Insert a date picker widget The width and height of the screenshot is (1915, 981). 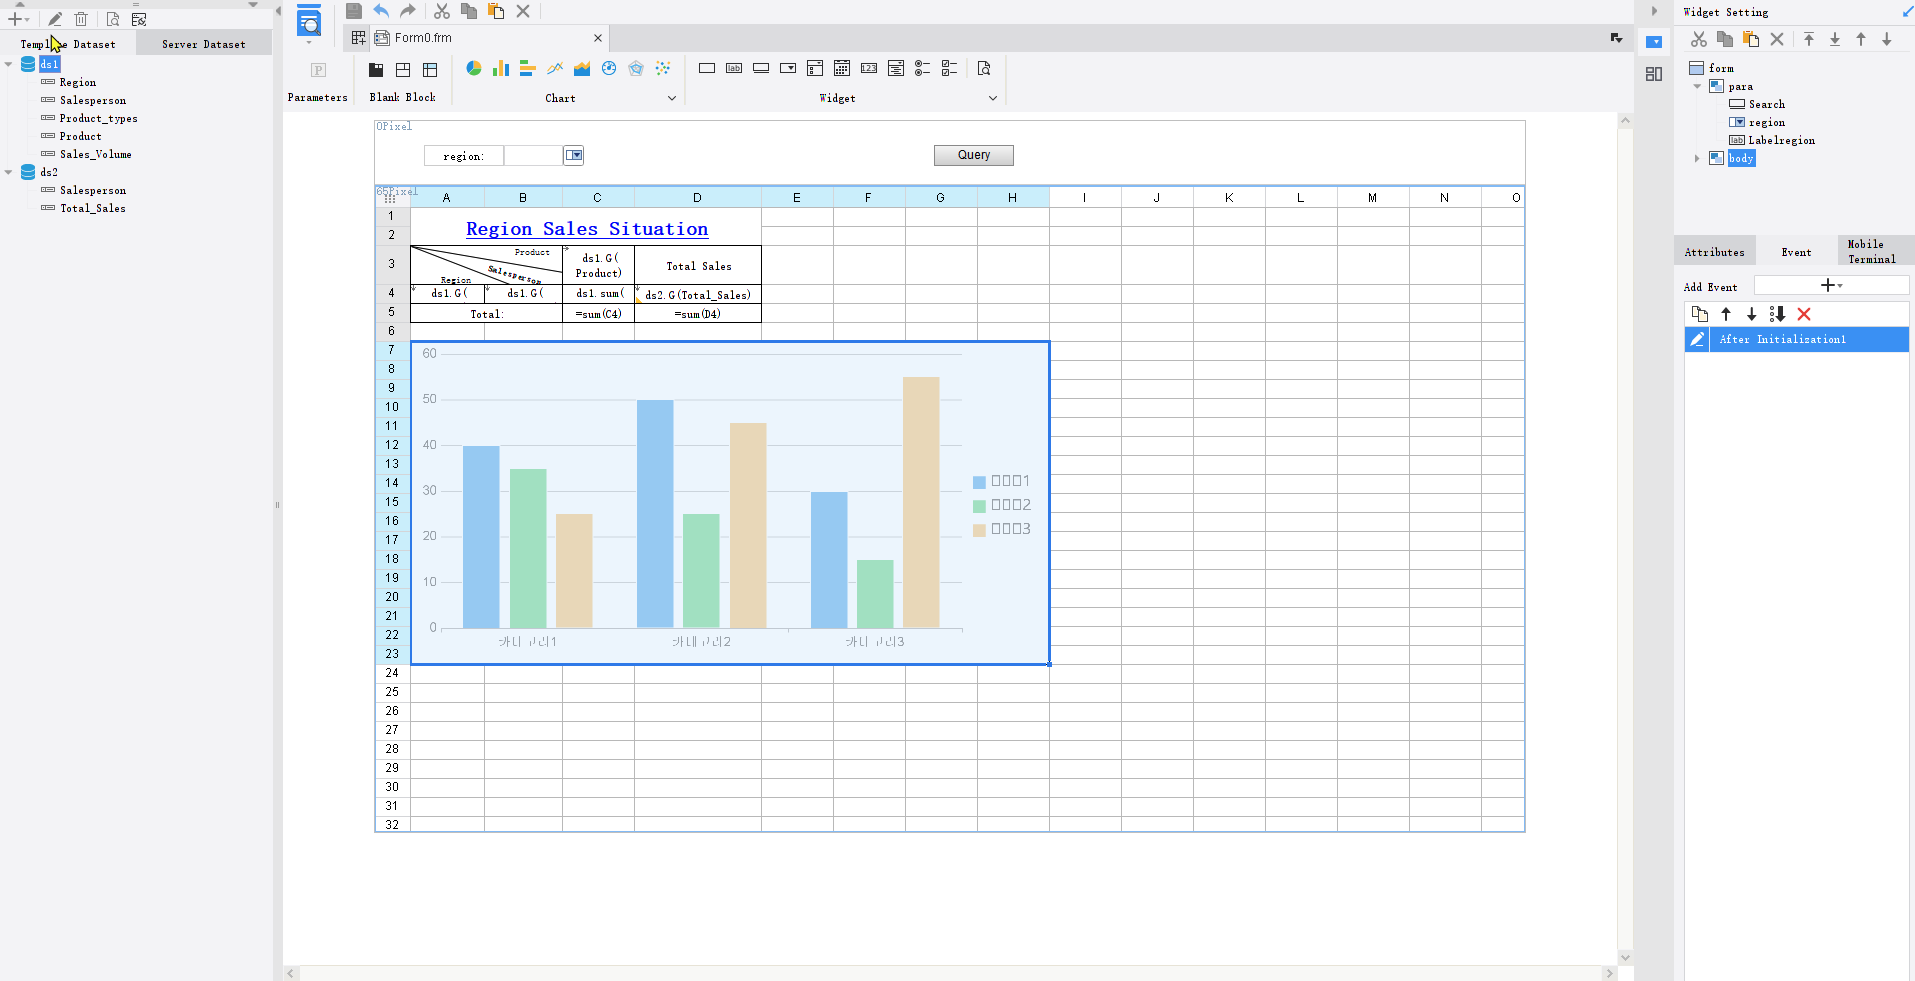(x=843, y=68)
